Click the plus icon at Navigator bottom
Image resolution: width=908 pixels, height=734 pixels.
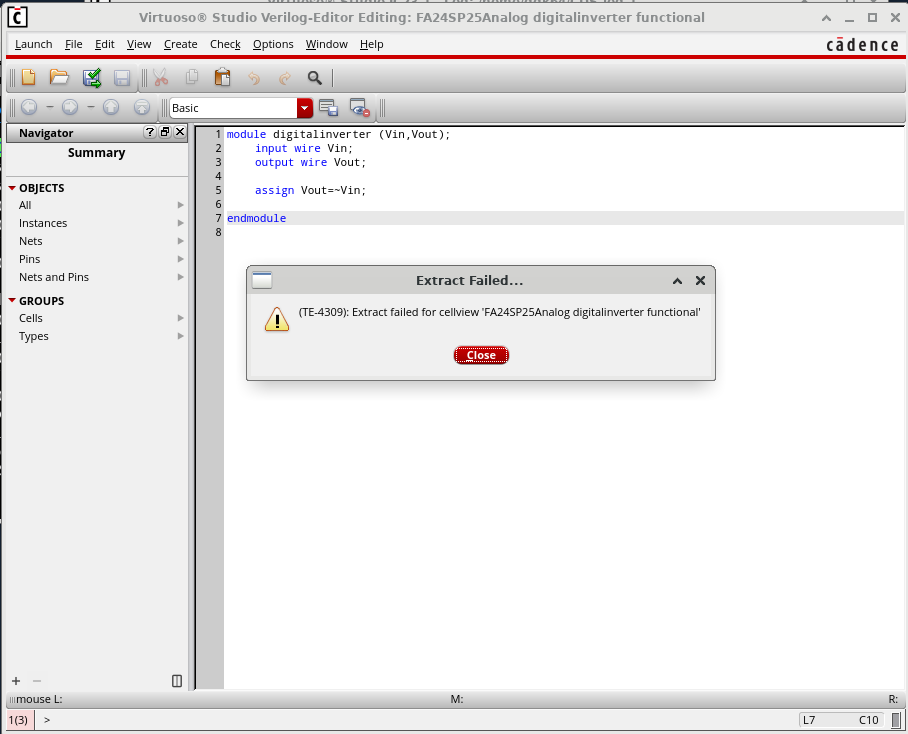pyautogui.click(x=16, y=681)
